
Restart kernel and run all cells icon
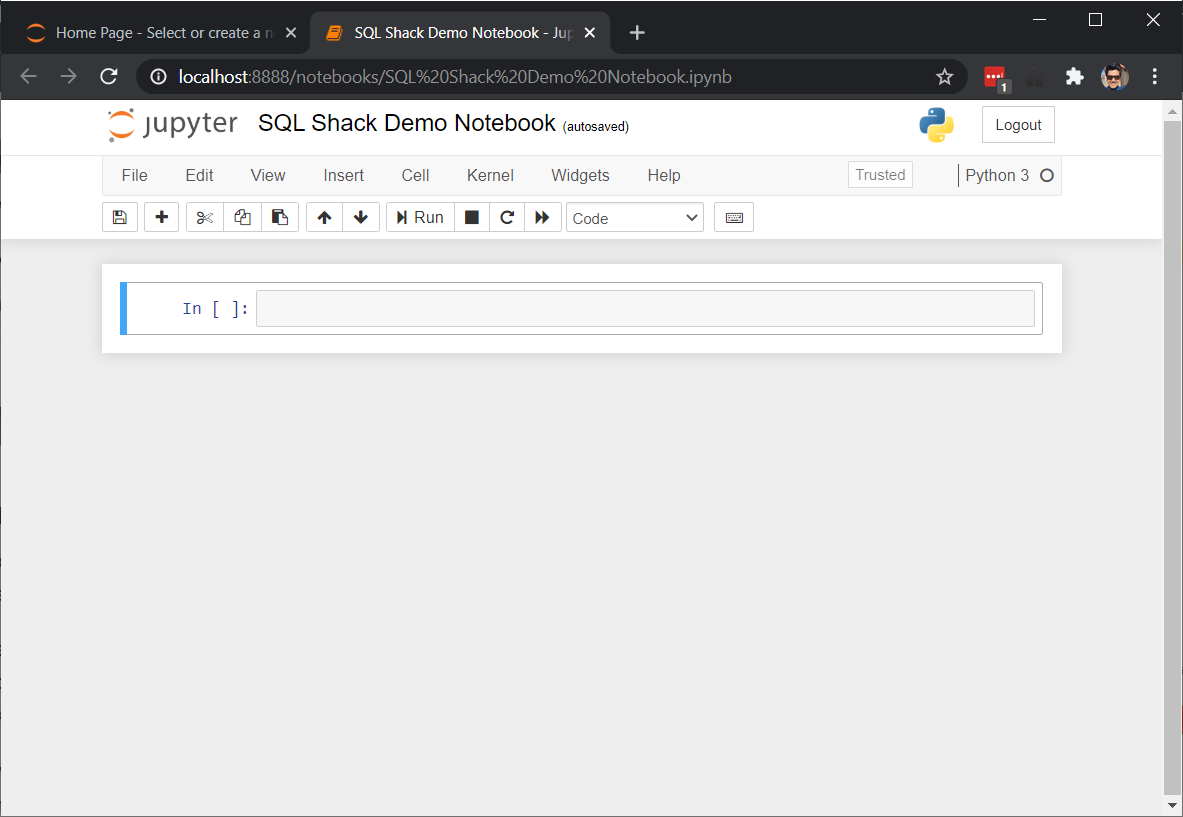tap(542, 217)
